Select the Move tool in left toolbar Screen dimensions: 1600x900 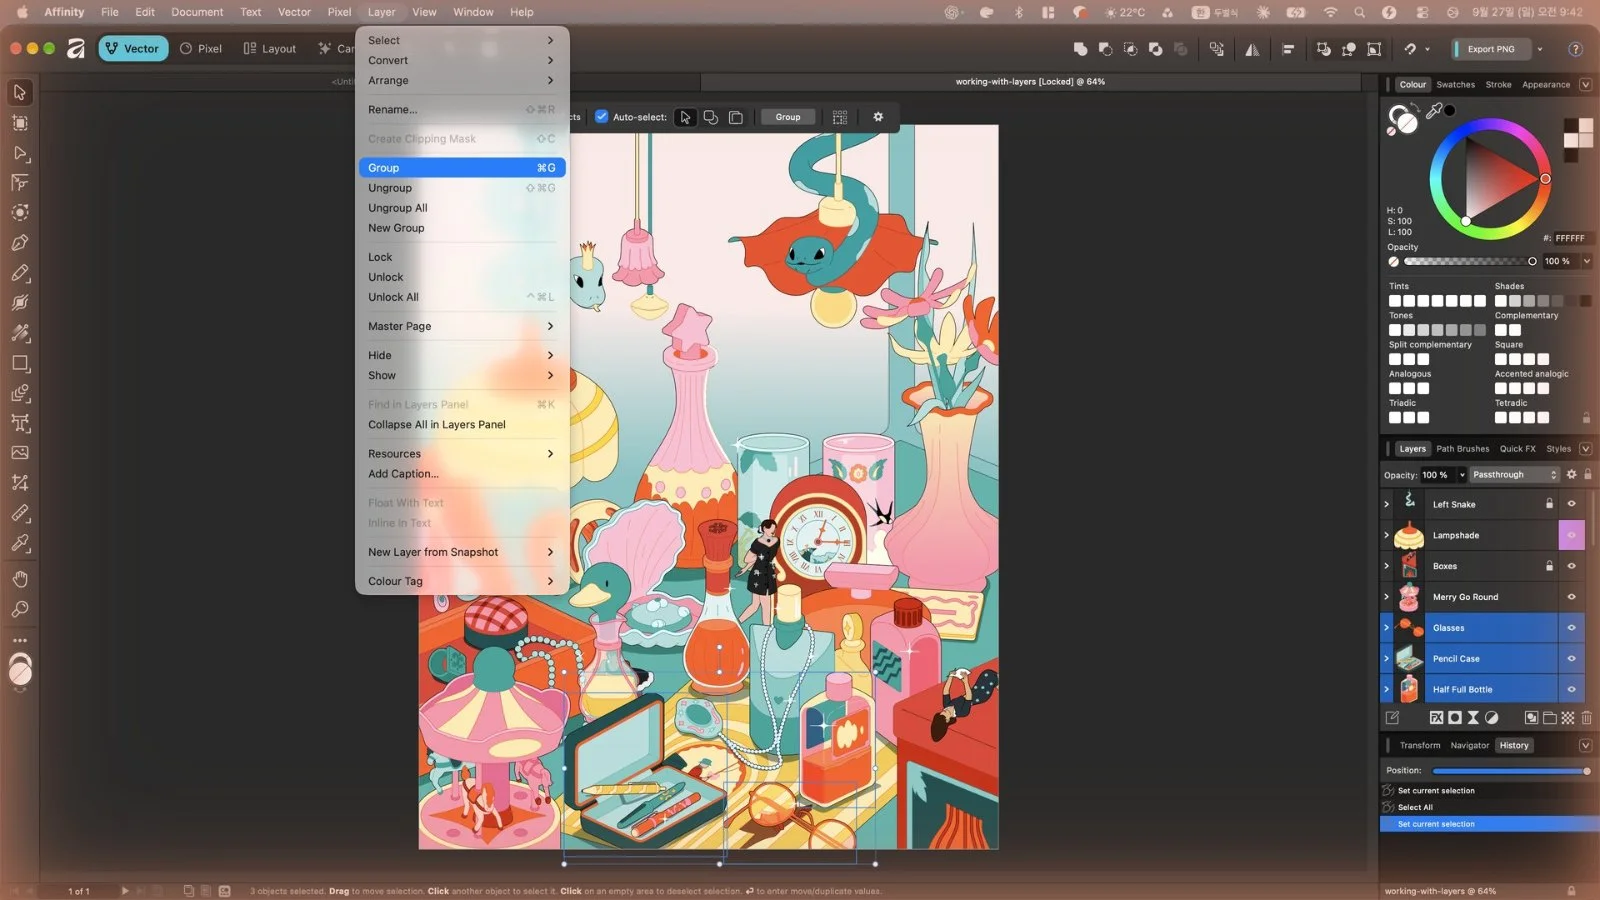[x=20, y=92]
